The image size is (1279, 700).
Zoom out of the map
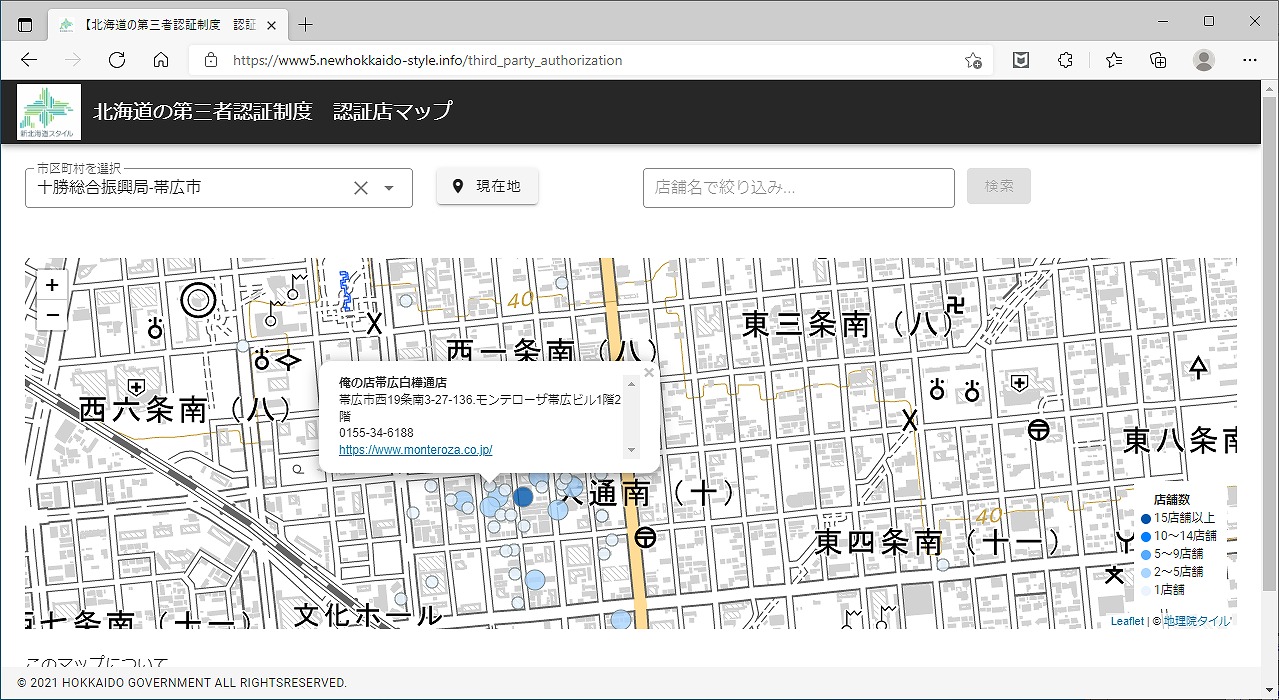point(52,315)
